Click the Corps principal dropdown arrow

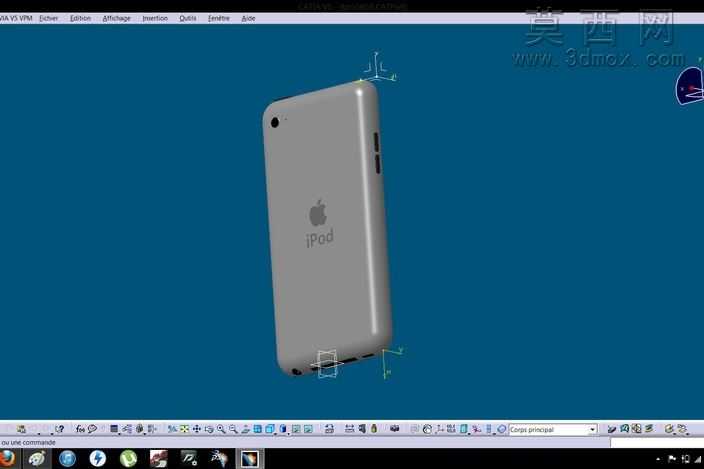click(x=593, y=430)
